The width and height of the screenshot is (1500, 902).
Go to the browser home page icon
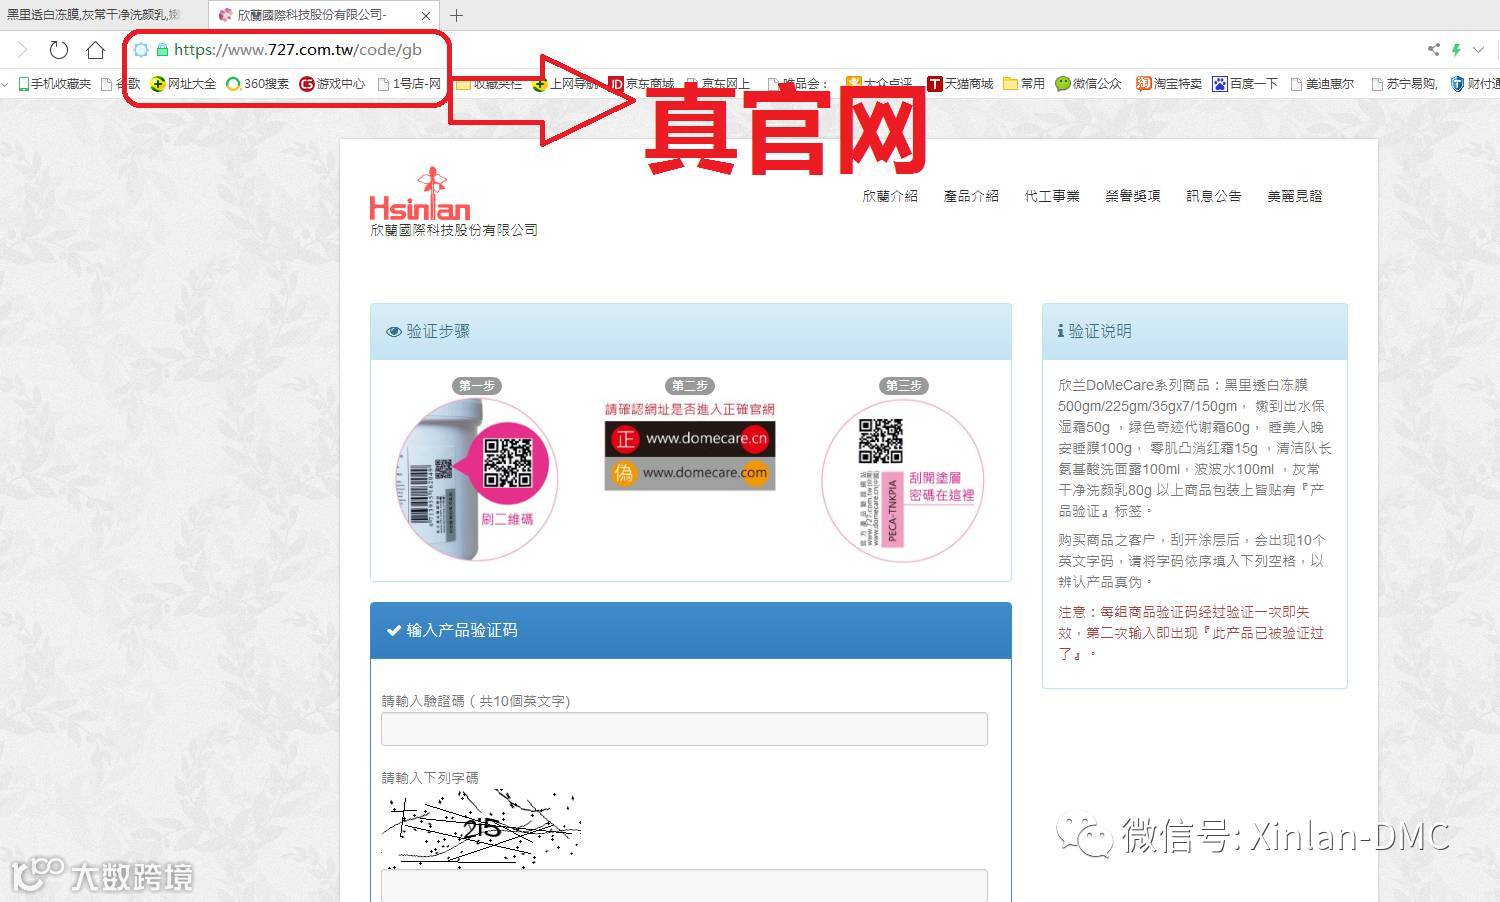click(x=95, y=50)
